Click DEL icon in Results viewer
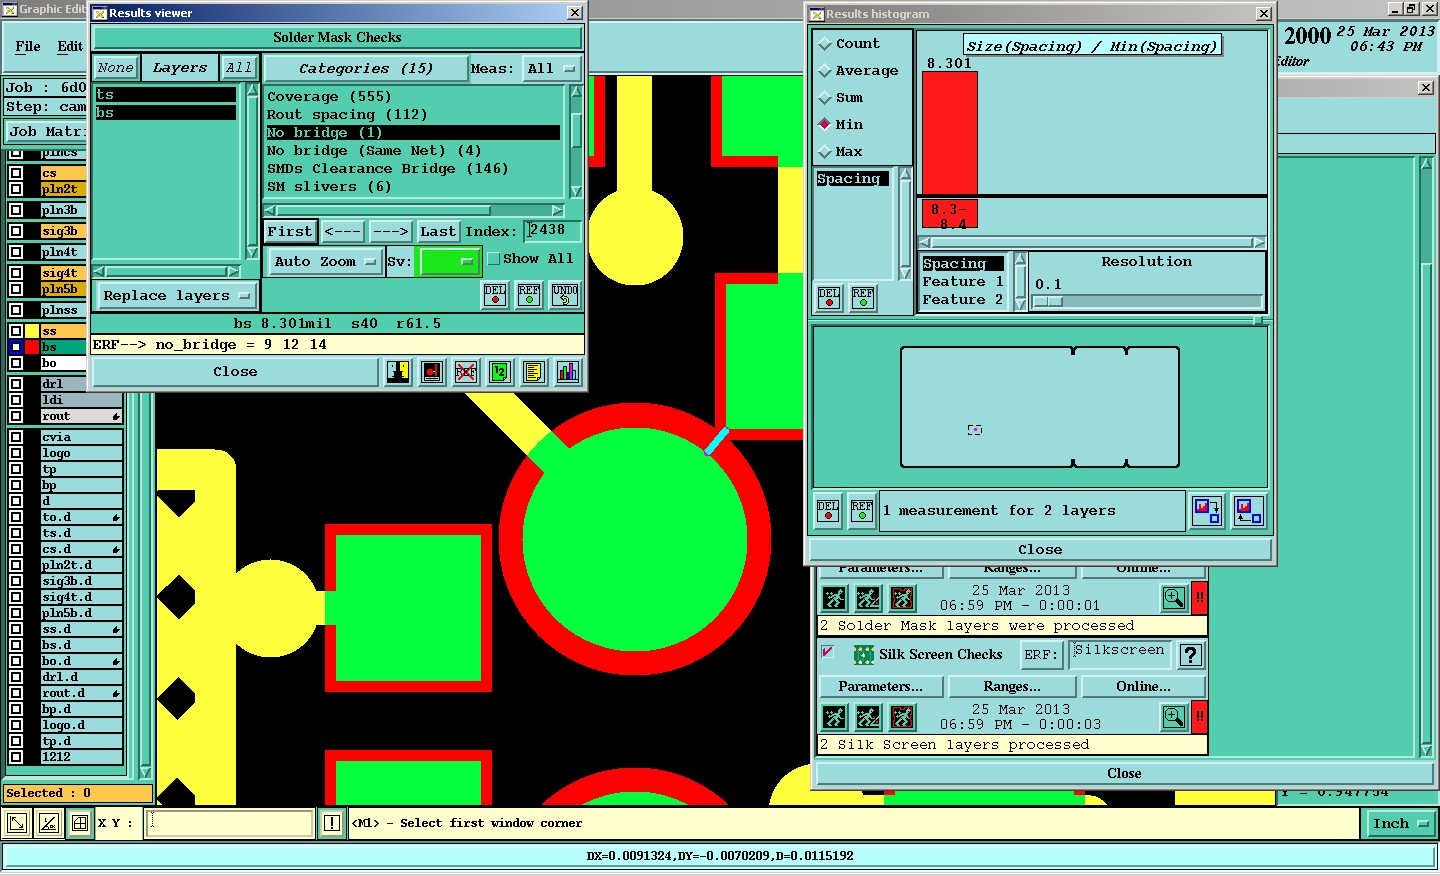 495,295
